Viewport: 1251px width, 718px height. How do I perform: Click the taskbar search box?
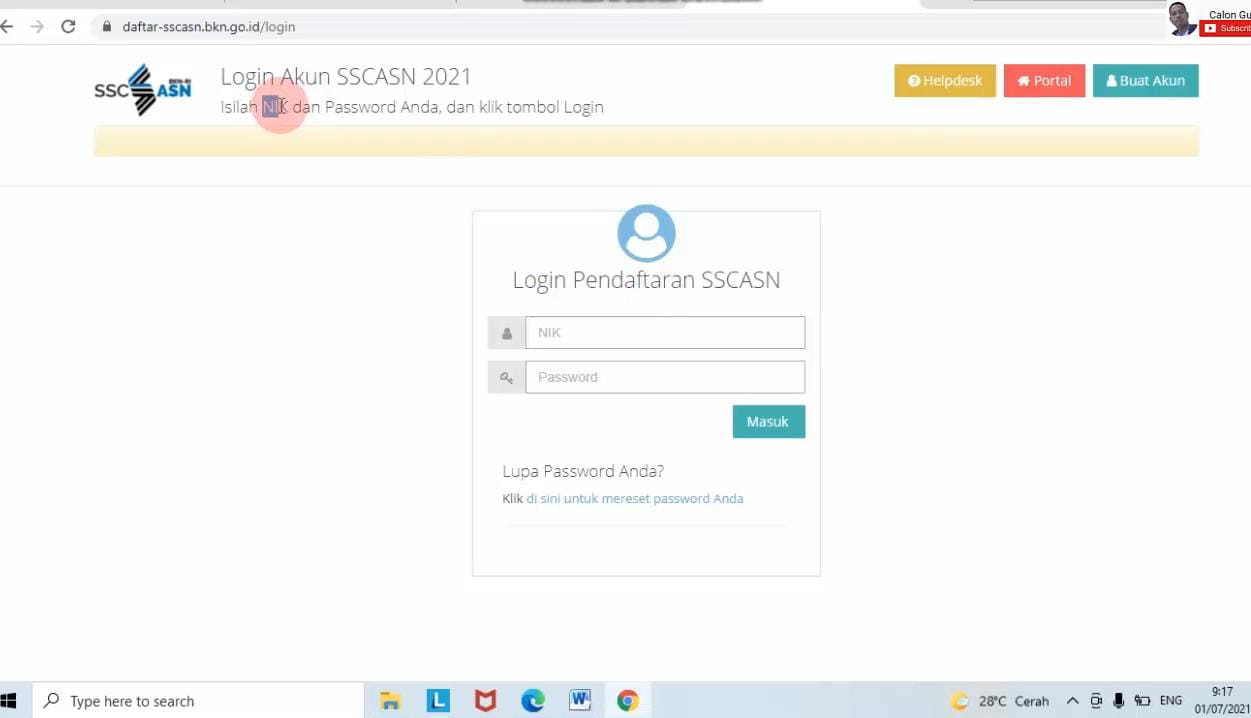point(198,701)
